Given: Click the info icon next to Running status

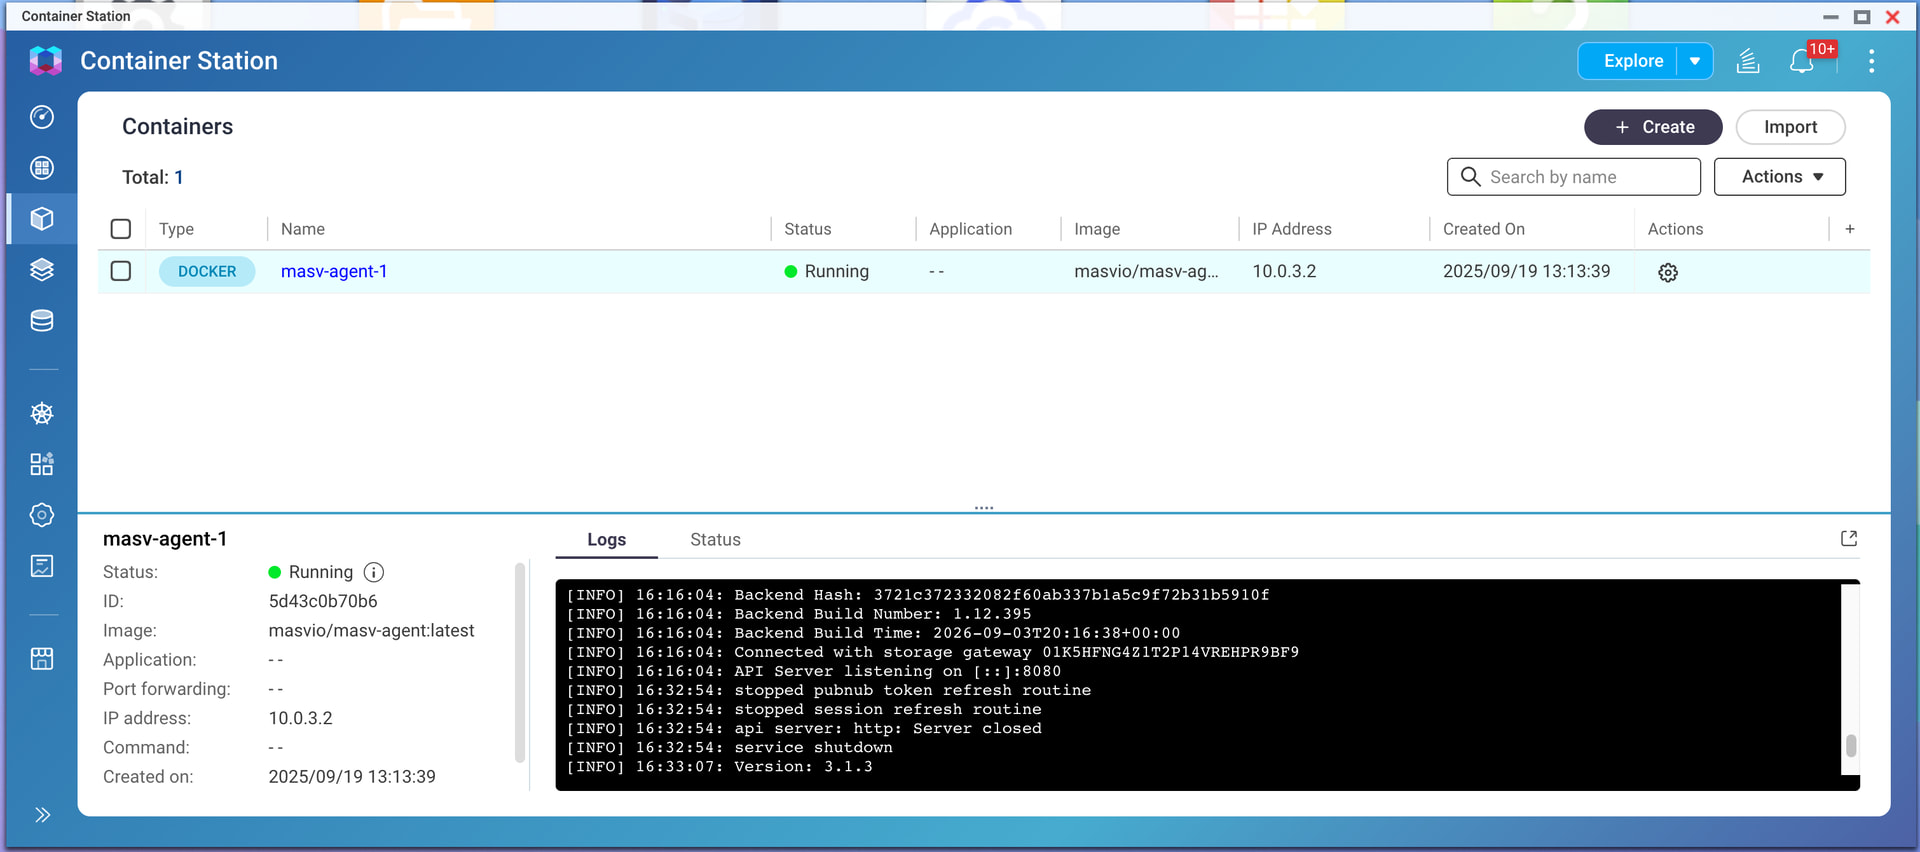Looking at the screenshot, I should (x=374, y=572).
